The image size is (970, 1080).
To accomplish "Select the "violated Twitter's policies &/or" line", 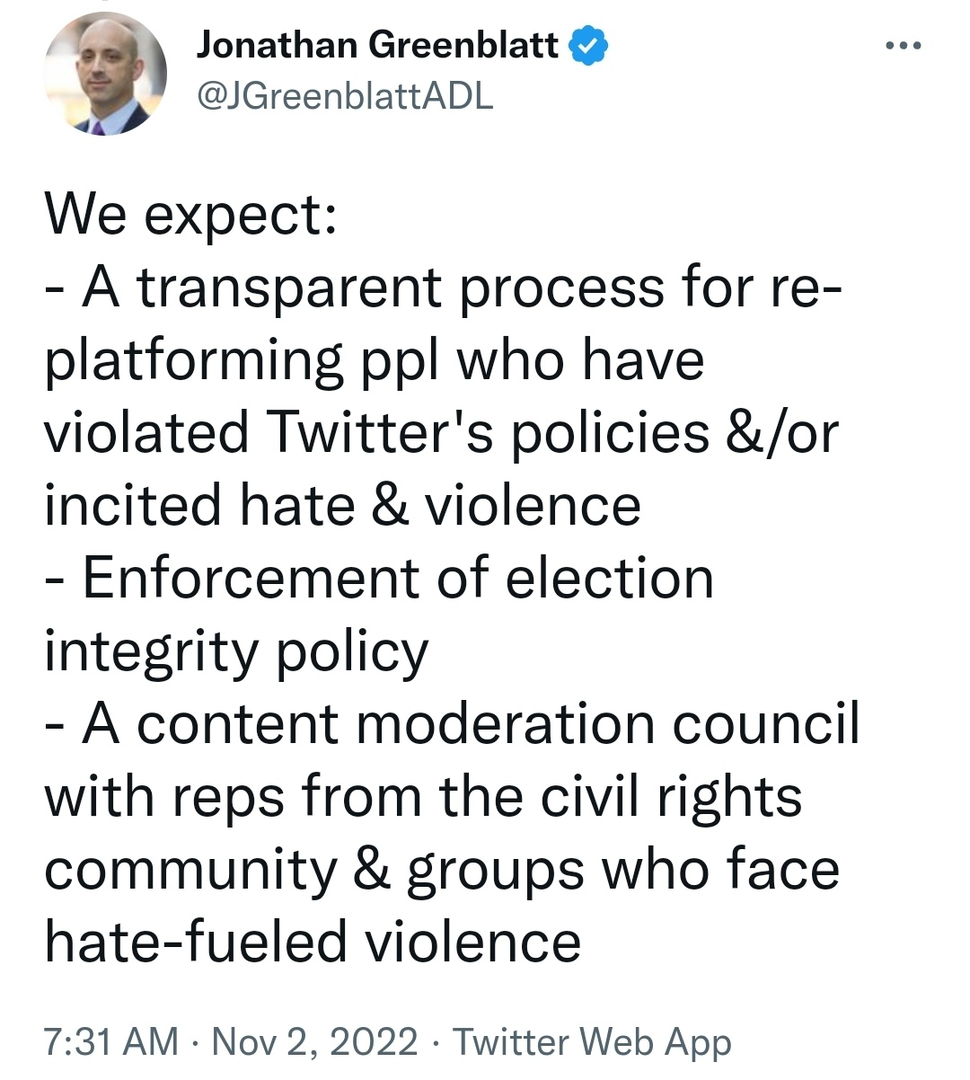I will 441,433.
